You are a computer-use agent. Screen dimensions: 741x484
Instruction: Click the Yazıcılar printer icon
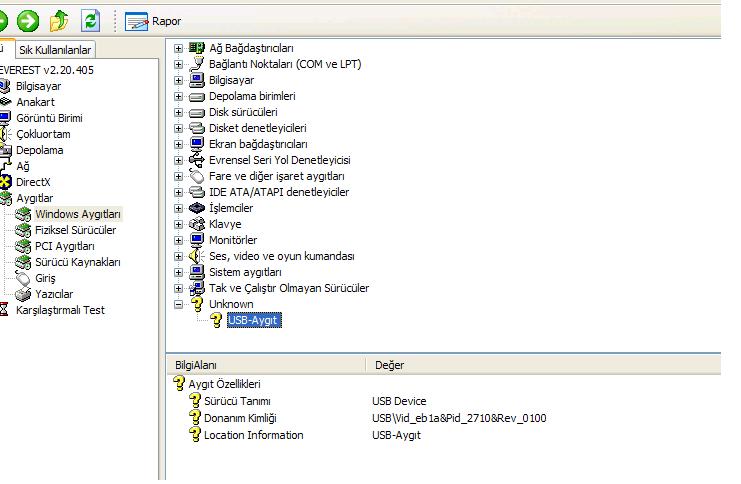[23, 294]
